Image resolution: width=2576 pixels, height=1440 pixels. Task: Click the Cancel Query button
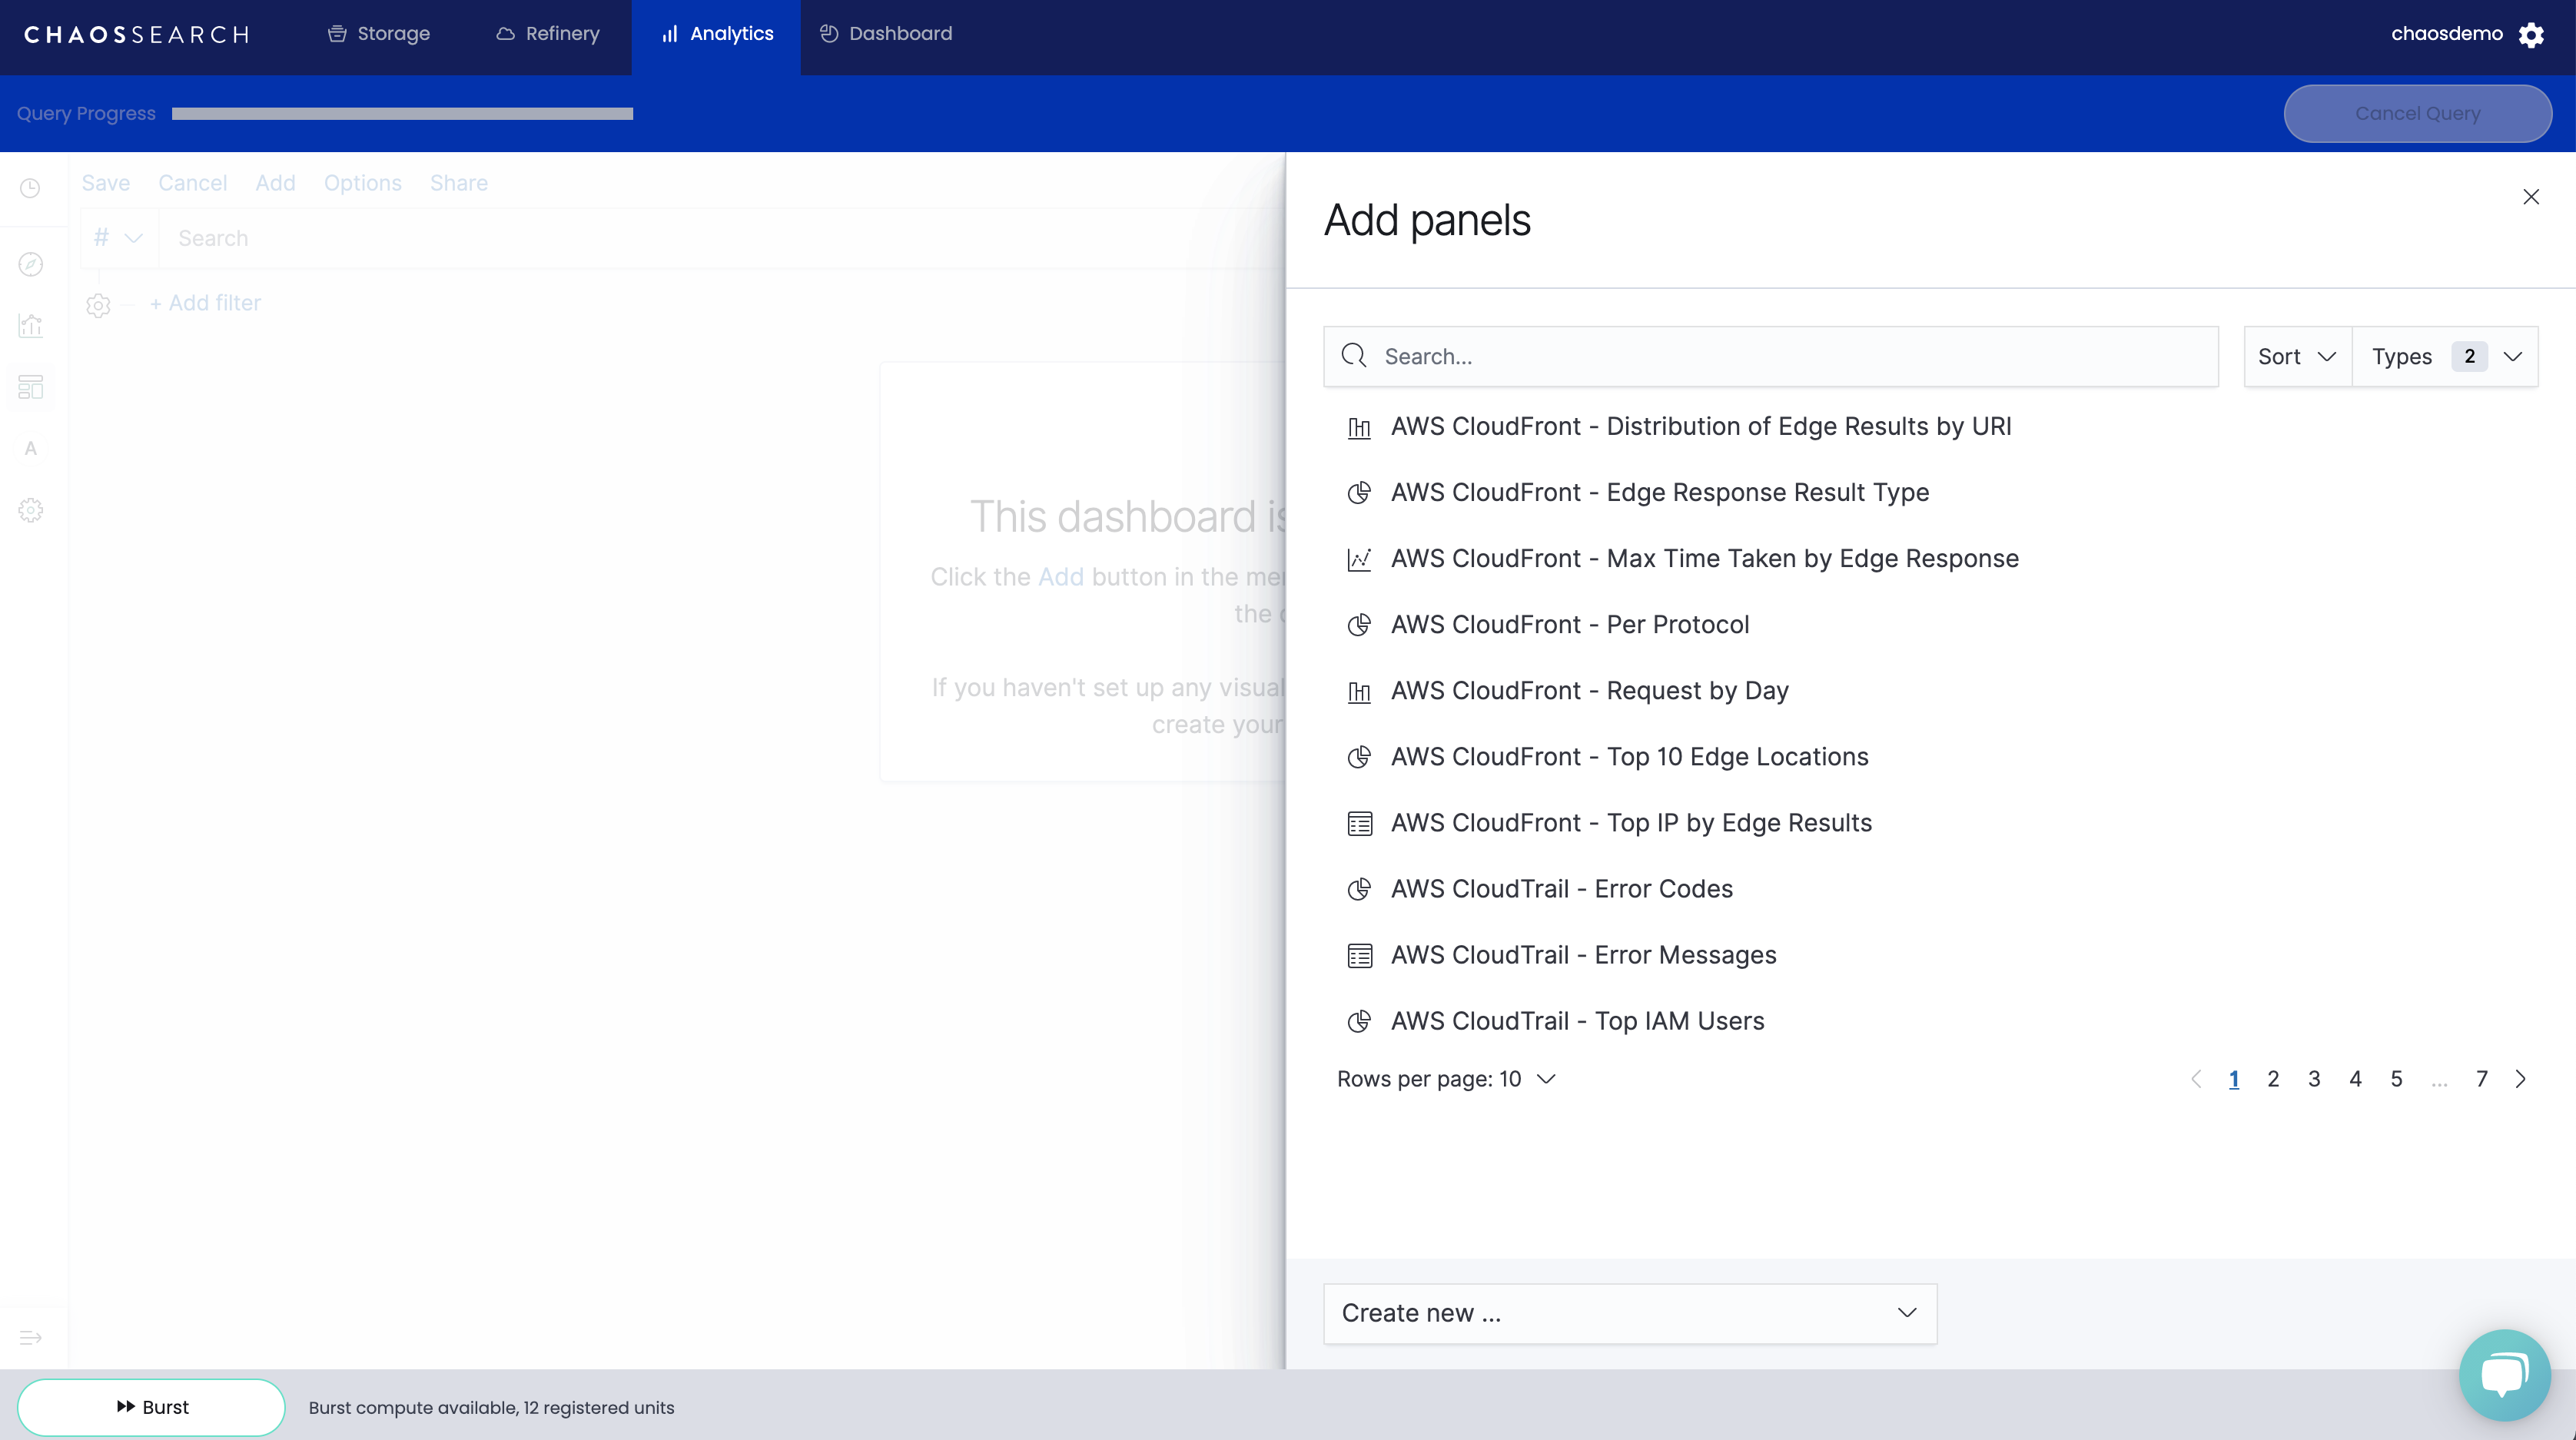[2417, 113]
